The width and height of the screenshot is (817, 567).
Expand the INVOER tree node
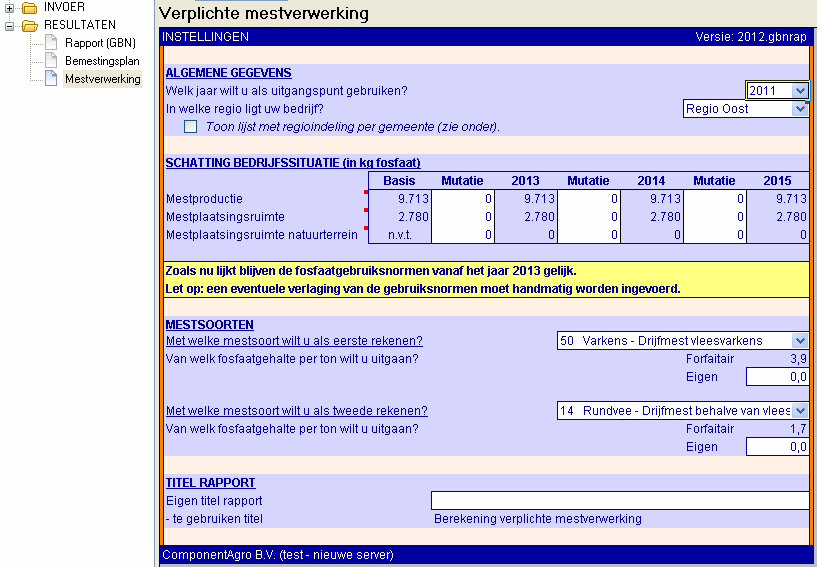coord(10,8)
